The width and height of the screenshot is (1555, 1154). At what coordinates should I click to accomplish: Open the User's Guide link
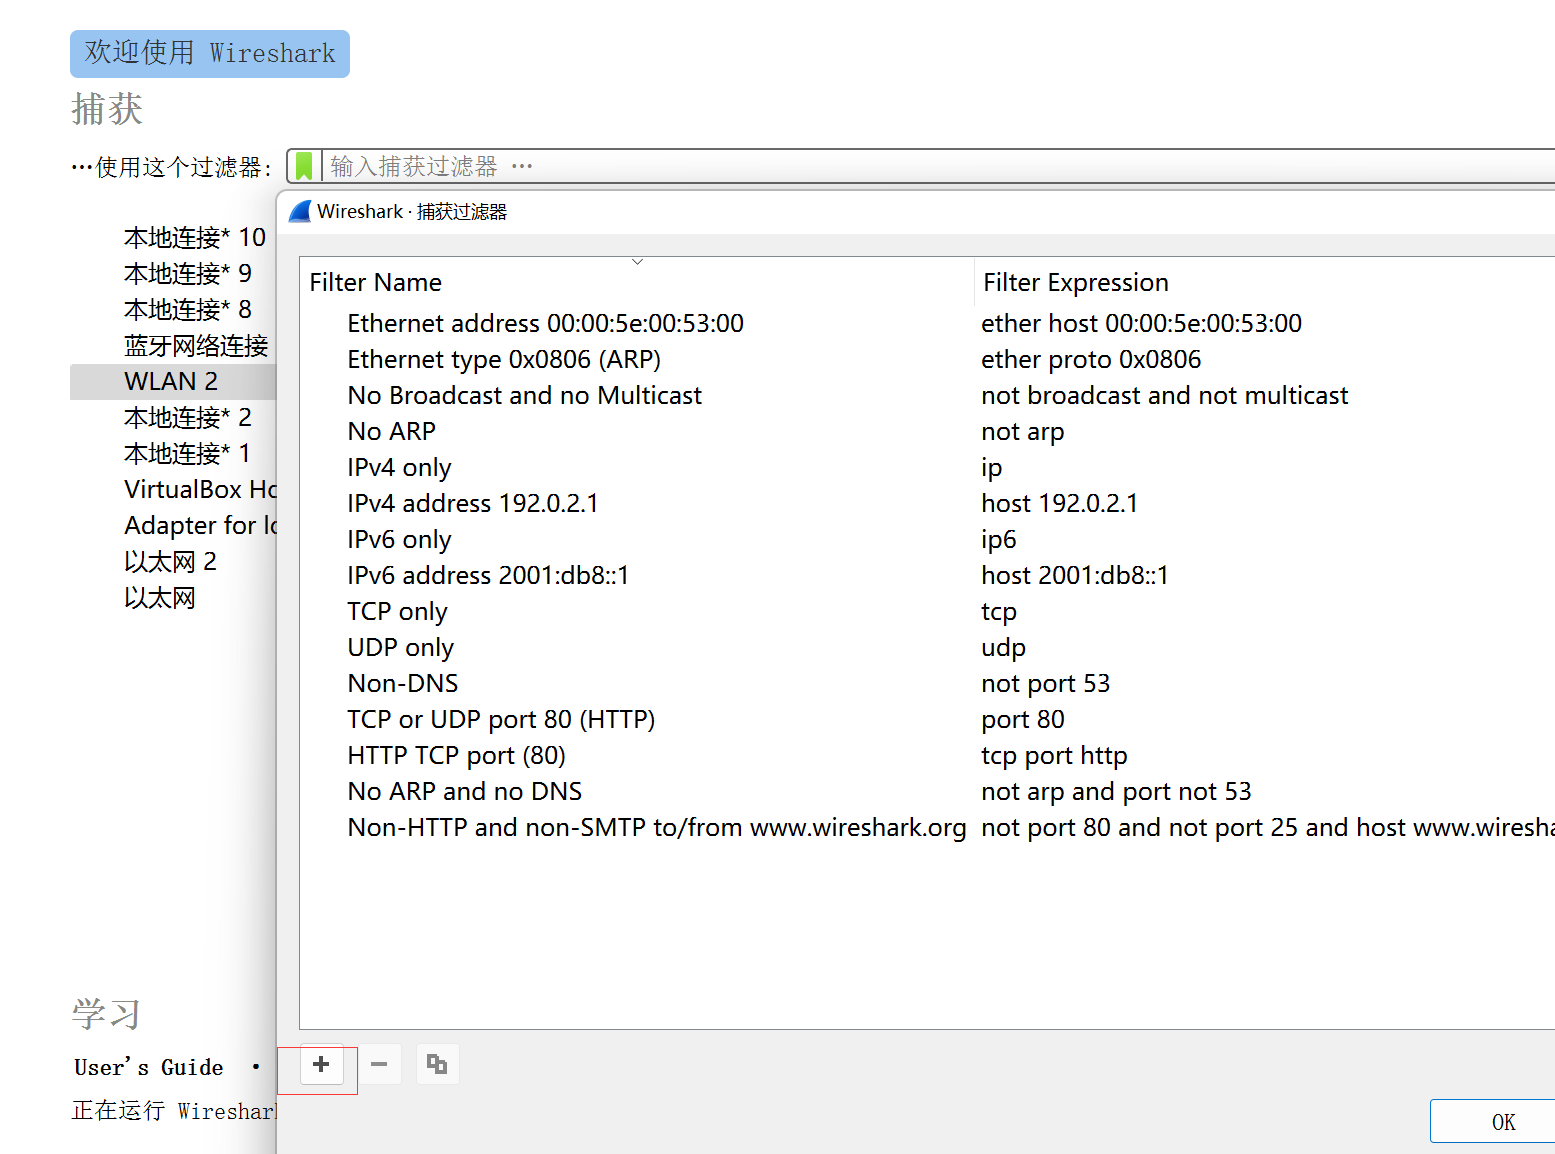point(149,1067)
